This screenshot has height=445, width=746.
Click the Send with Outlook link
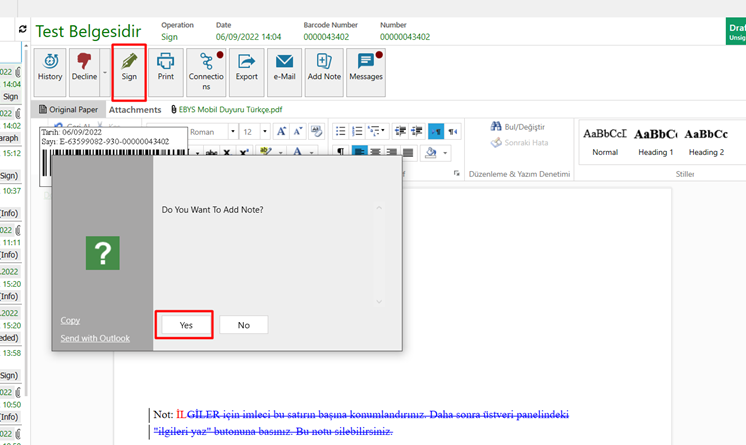(x=95, y=338)
